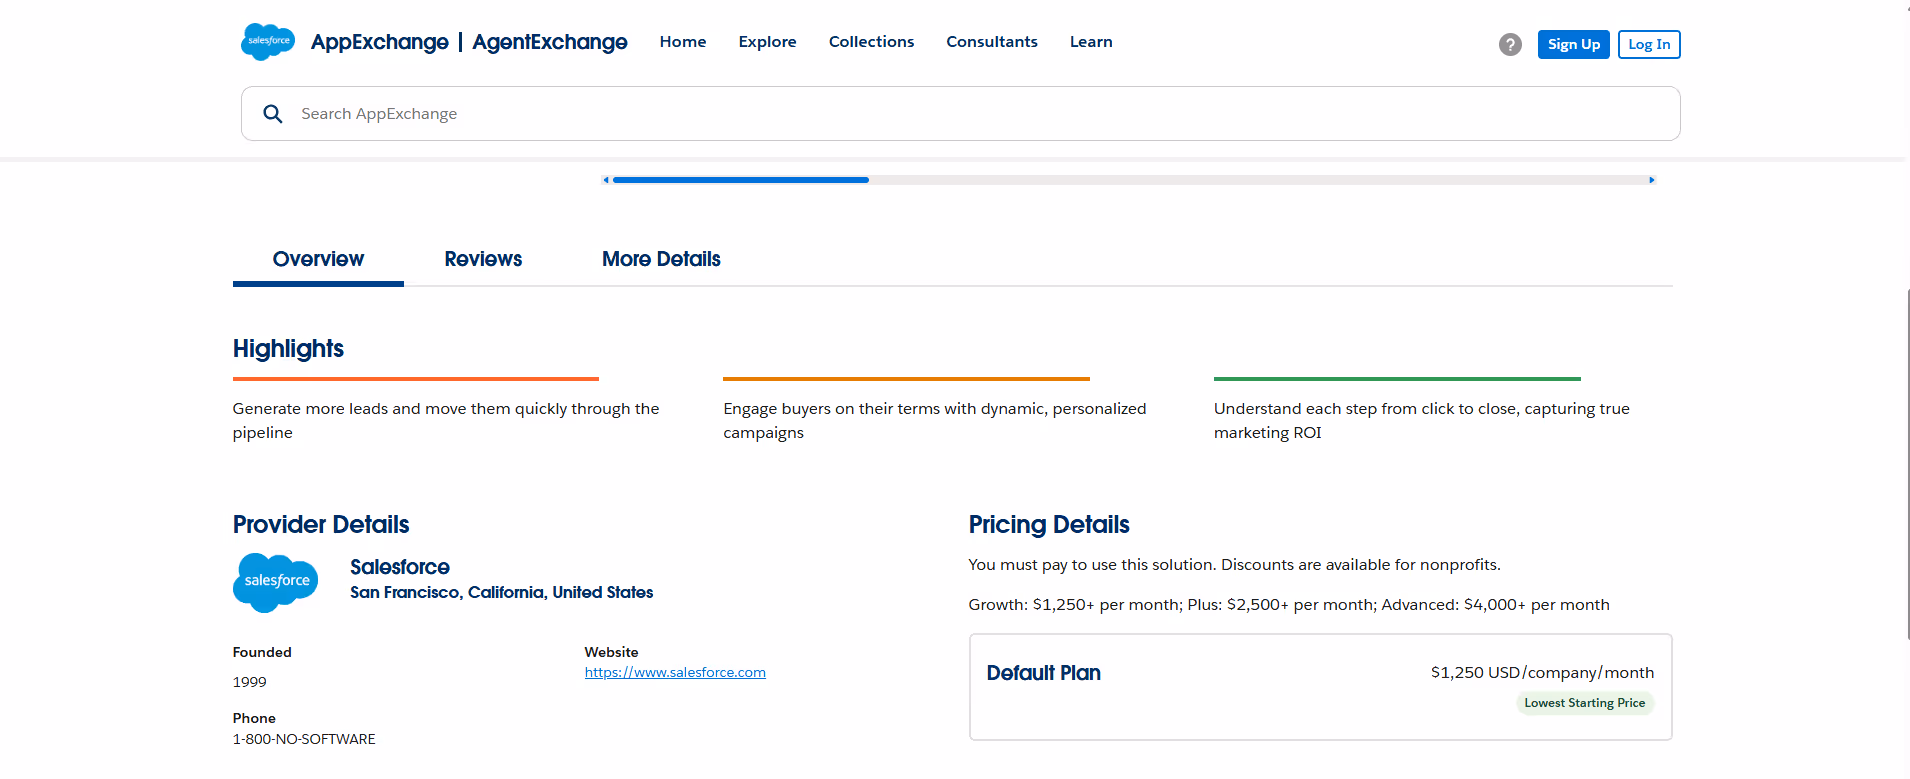Open the https://www.salesforce.com website link

(x=675, y=673)
